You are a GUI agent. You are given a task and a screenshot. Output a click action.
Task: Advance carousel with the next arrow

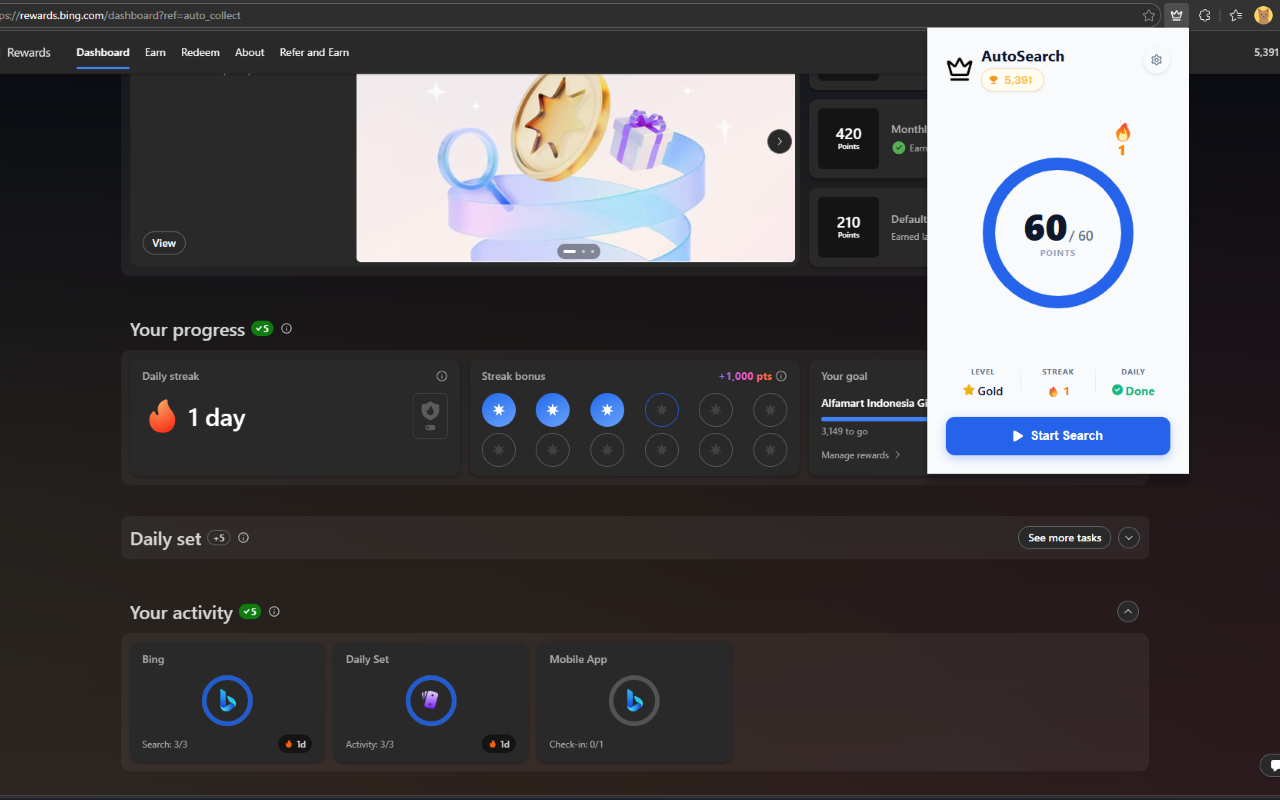tap(779, 141)
